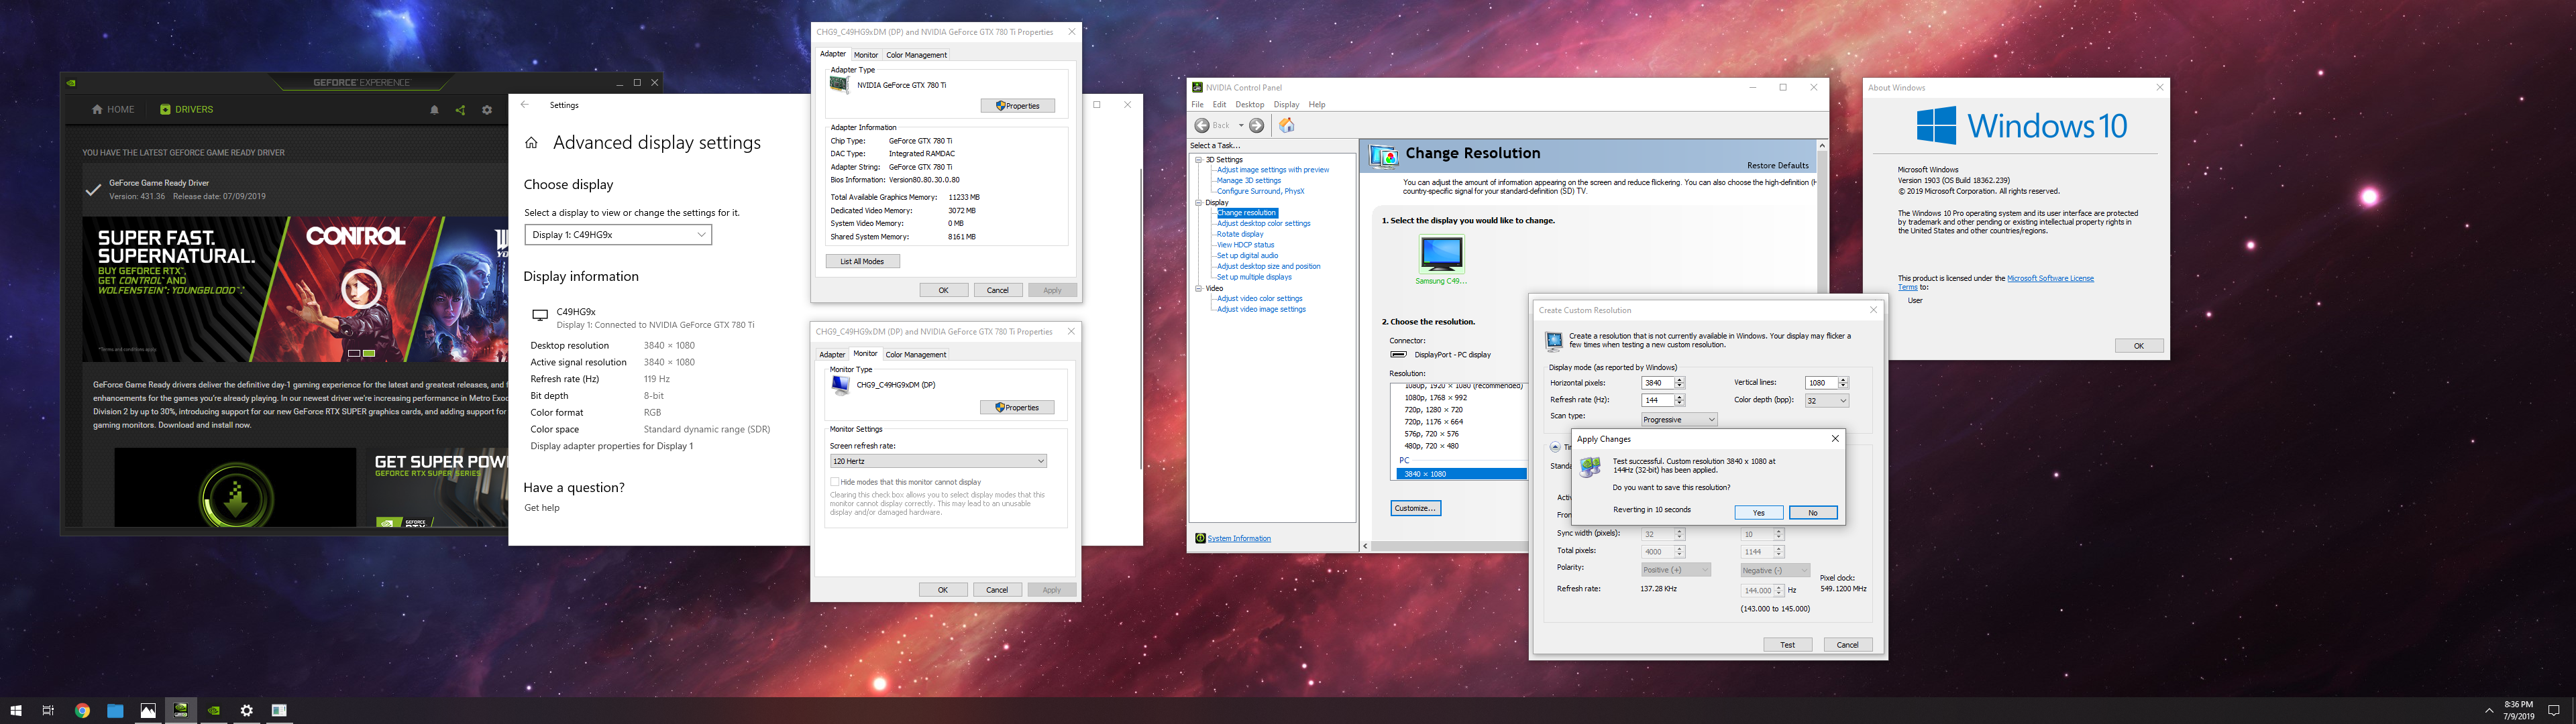Collapse the Video tree node

click(1198, 289)
